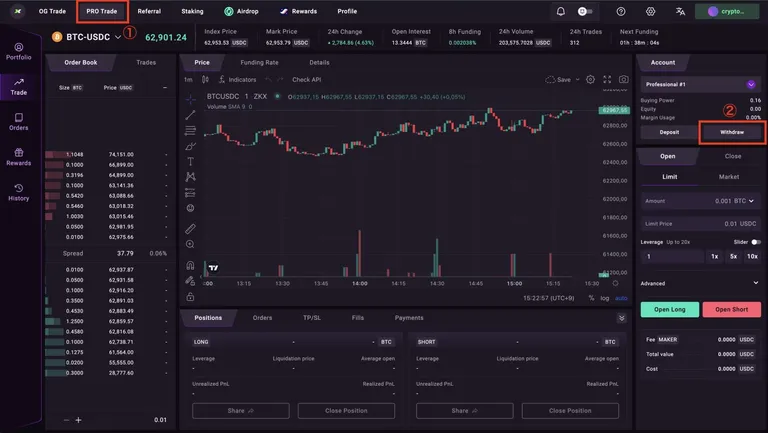
Task: Toggle log scale on chart
Action: (x=605, y=298)
